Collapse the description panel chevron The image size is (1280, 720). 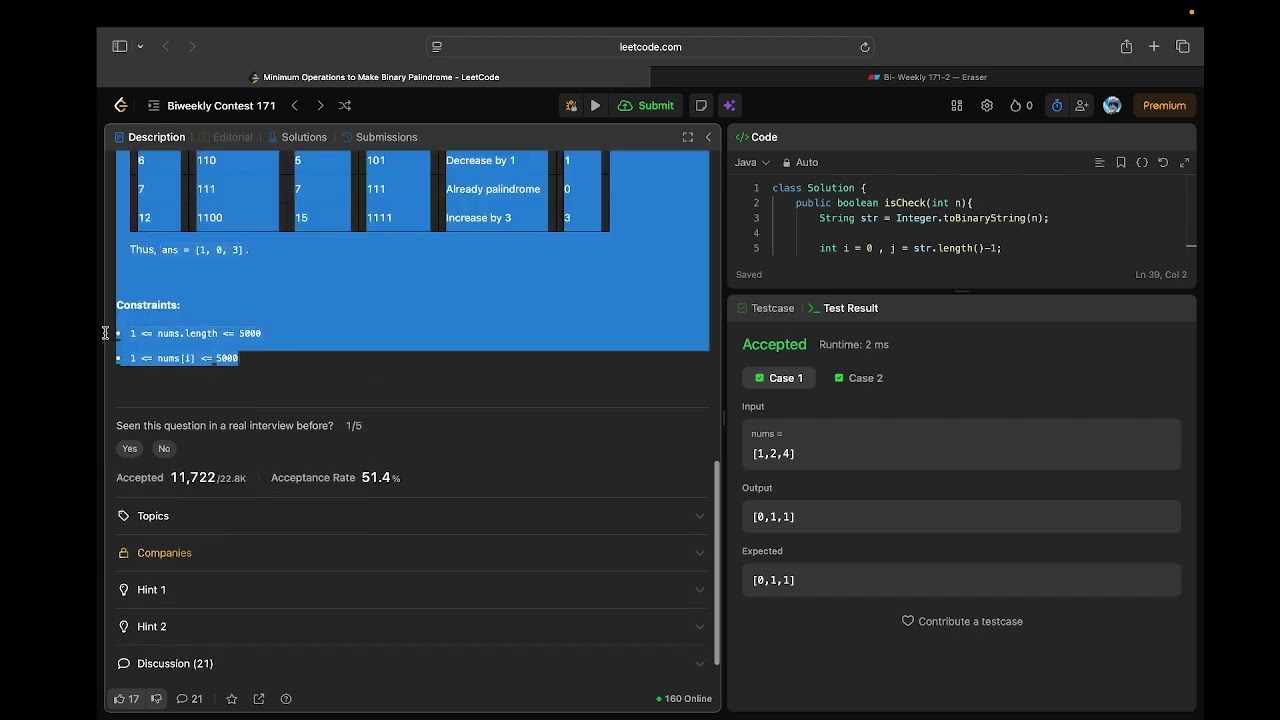click(709, 137)
